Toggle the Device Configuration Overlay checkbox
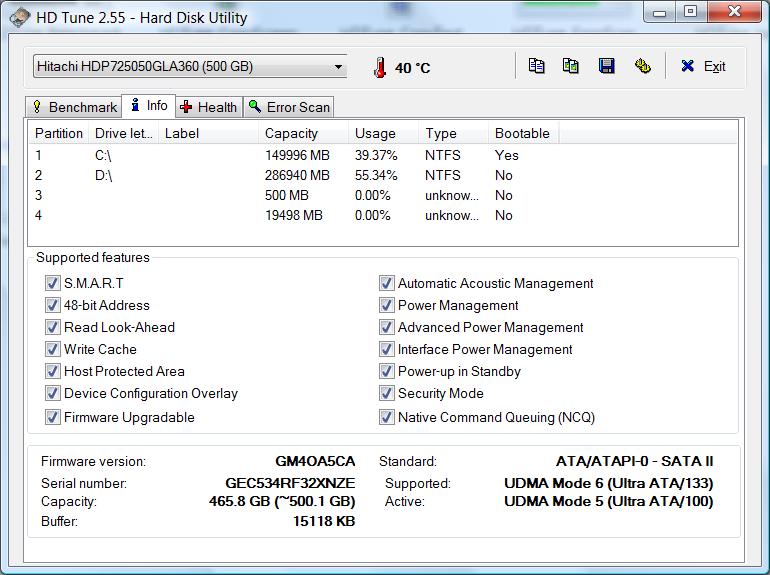The image size is (770, 575). click(x=53, y=393)
